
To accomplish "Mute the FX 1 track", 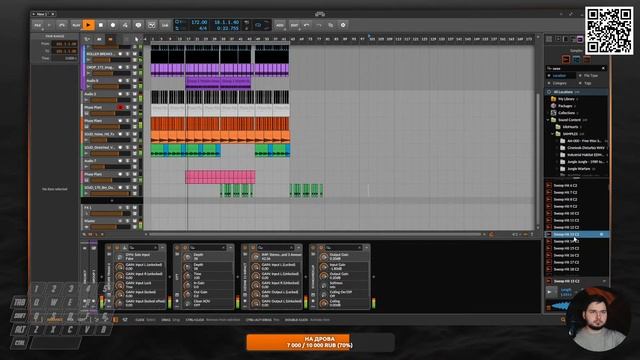I will point(134,207).
